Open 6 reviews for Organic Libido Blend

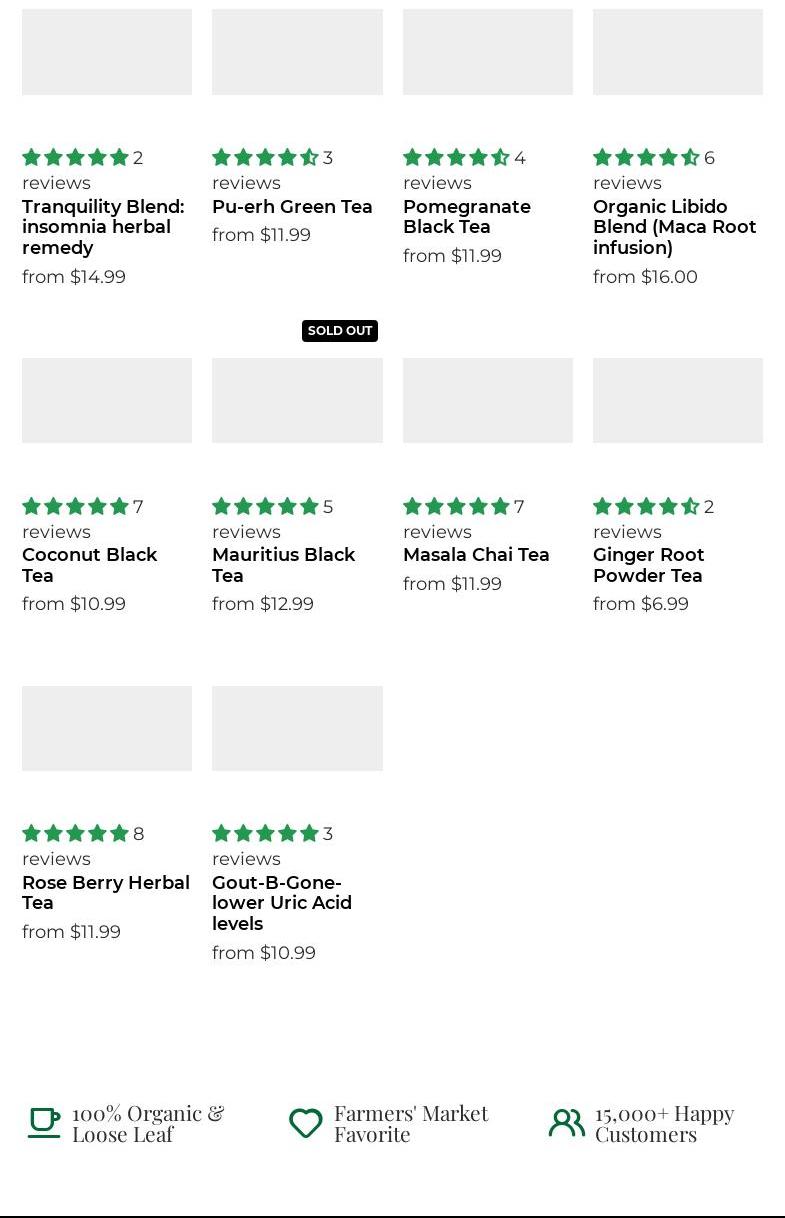pos(655,170)
